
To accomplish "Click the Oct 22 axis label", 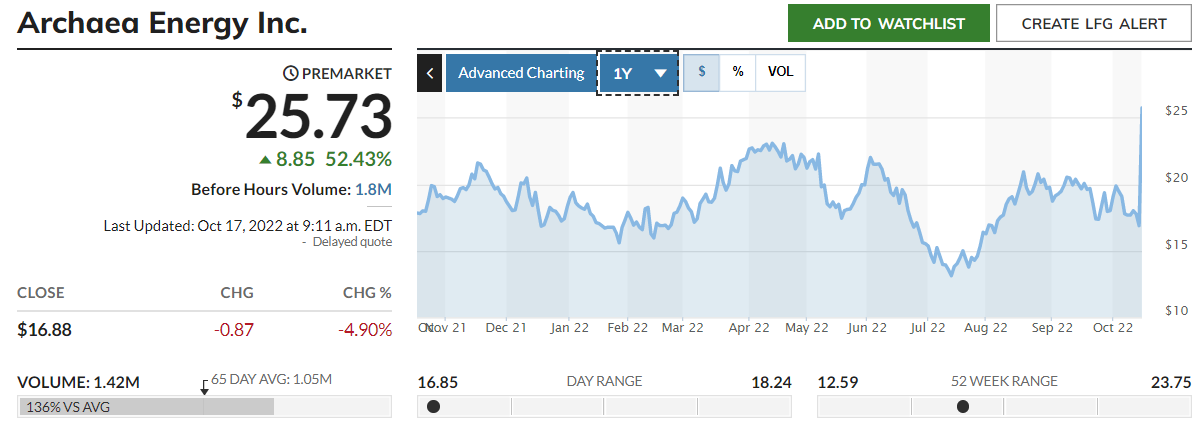I will [x=1112, y=327].
